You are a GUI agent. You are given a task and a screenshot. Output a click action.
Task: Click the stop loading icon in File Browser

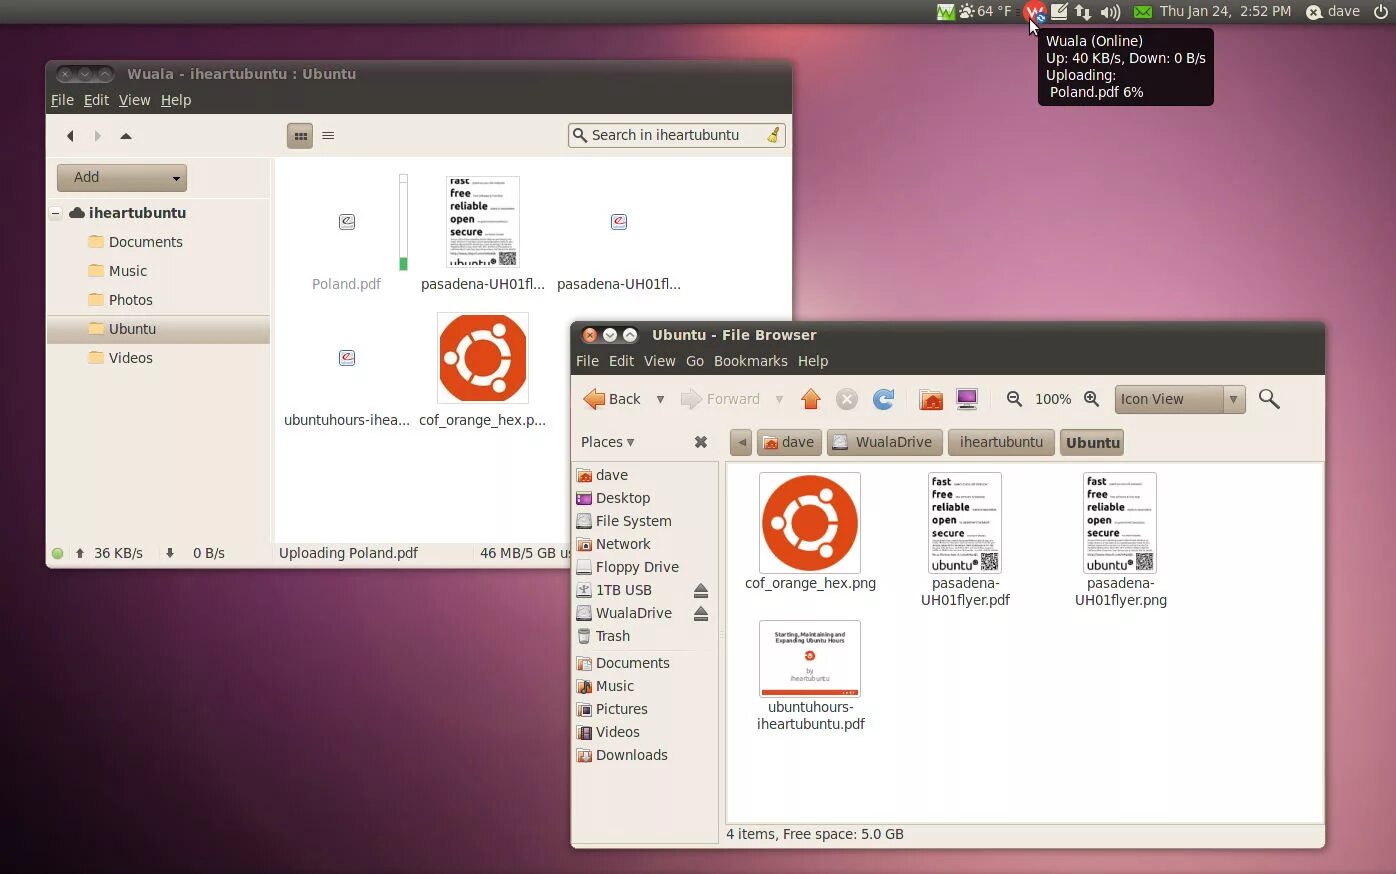pos(847,399)
